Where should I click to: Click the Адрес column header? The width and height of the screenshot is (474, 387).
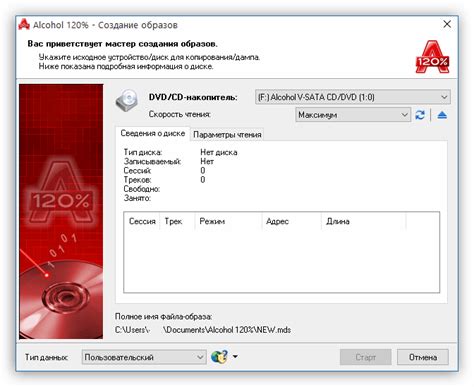click(291, 221)
